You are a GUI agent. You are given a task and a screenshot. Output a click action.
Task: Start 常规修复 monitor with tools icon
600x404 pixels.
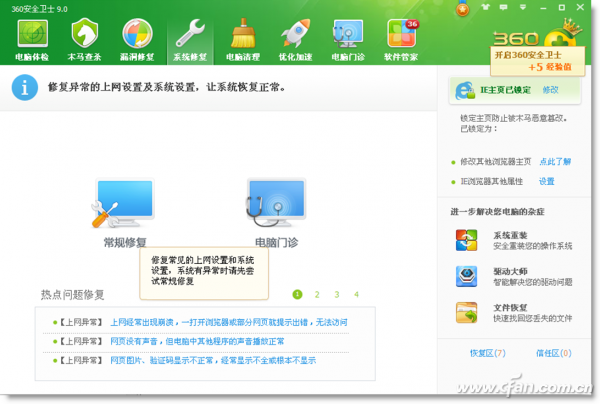[x=123, y=204]
